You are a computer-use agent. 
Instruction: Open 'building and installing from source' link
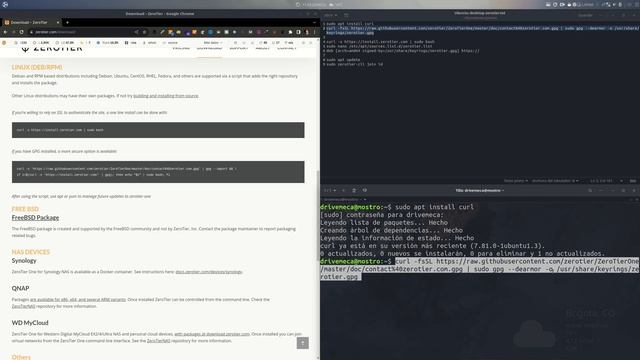click(166, 96)
